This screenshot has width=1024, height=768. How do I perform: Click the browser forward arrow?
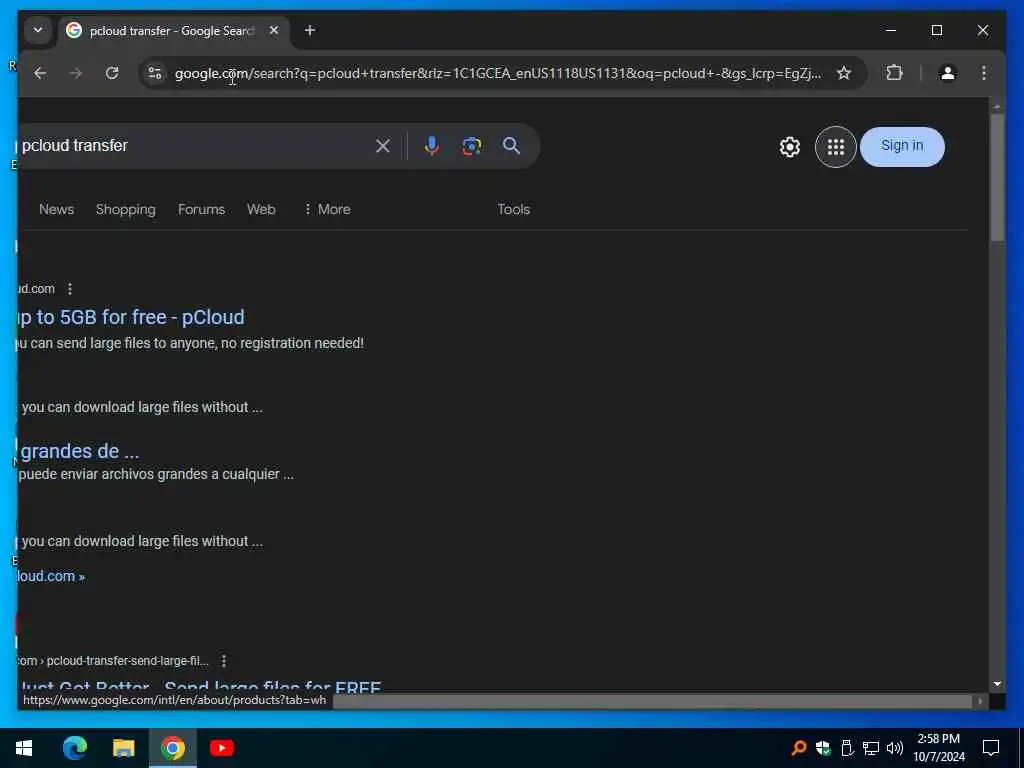pyautogui.click(x=76, y=73)
